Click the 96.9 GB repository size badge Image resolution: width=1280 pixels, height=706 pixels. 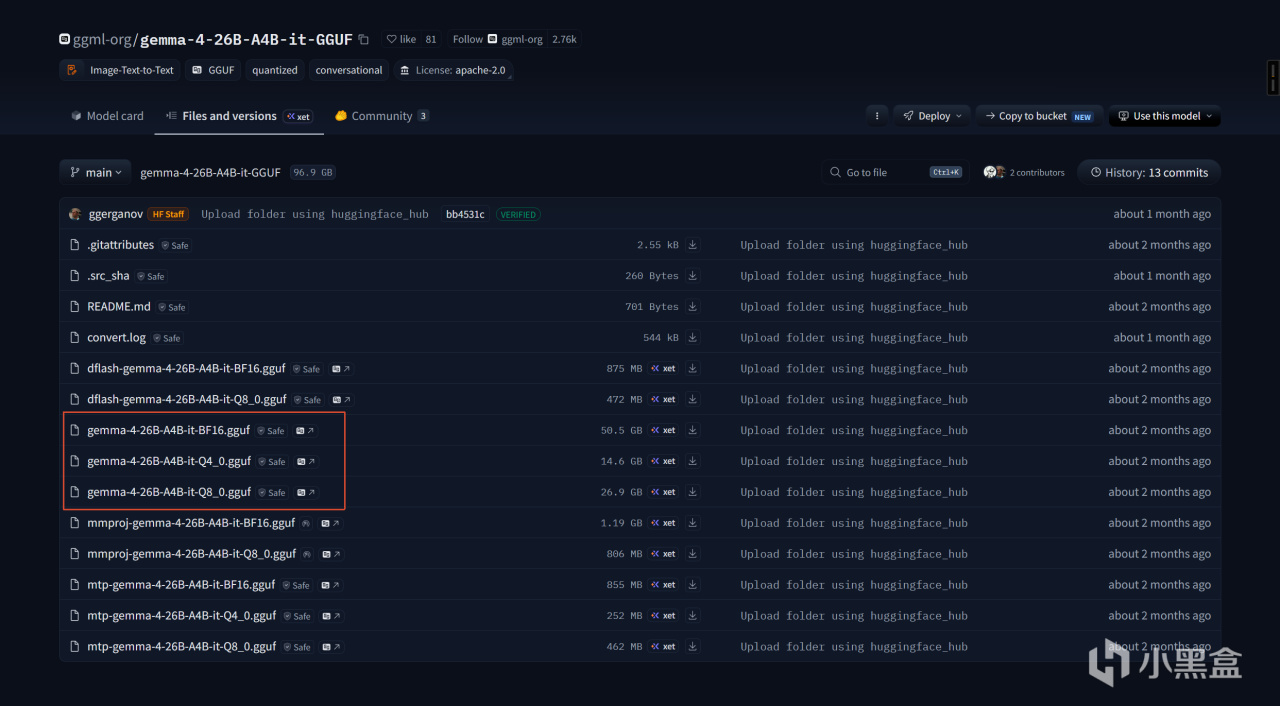[x=313, y=172]
